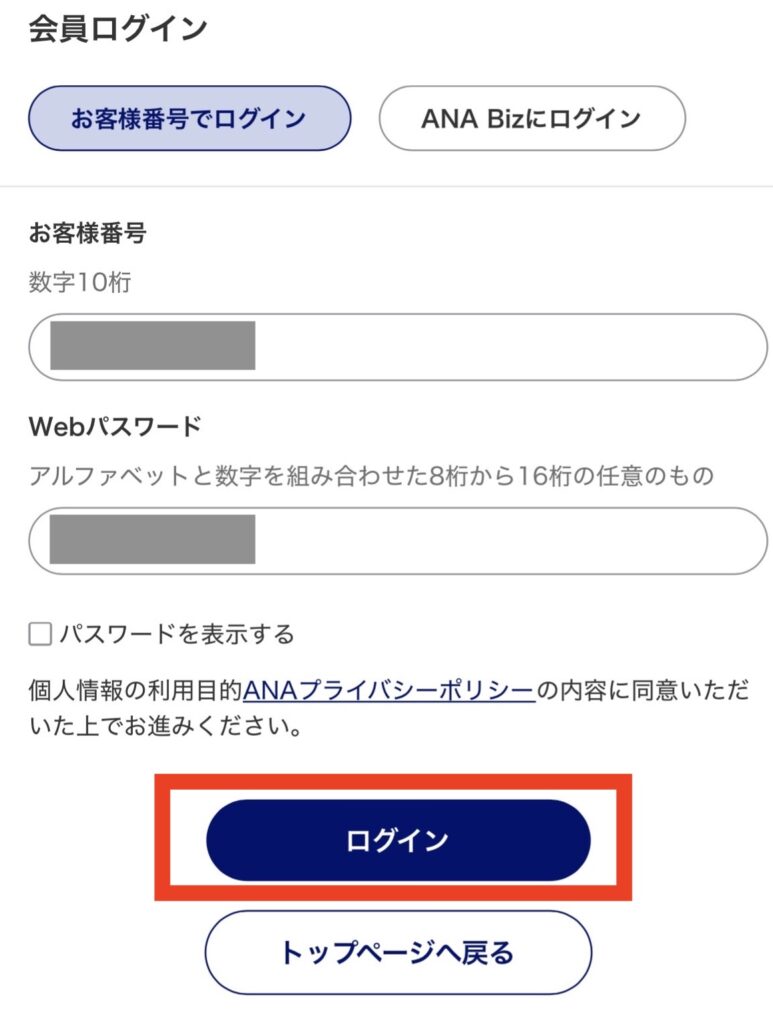Click the パスワードを表示する label text
Screen dimensions: 773x1024
pos(176,634)
